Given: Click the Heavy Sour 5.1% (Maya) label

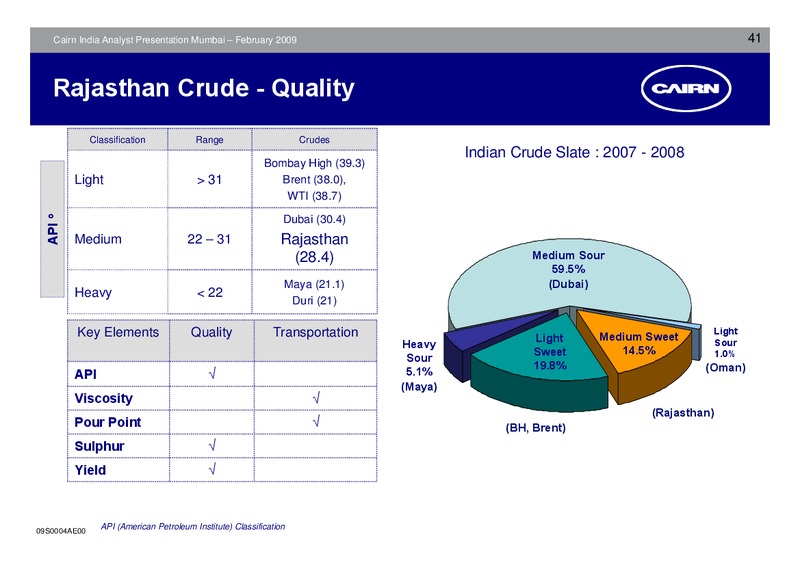Looking at the screenshot, I should click(x=419, y=365).
